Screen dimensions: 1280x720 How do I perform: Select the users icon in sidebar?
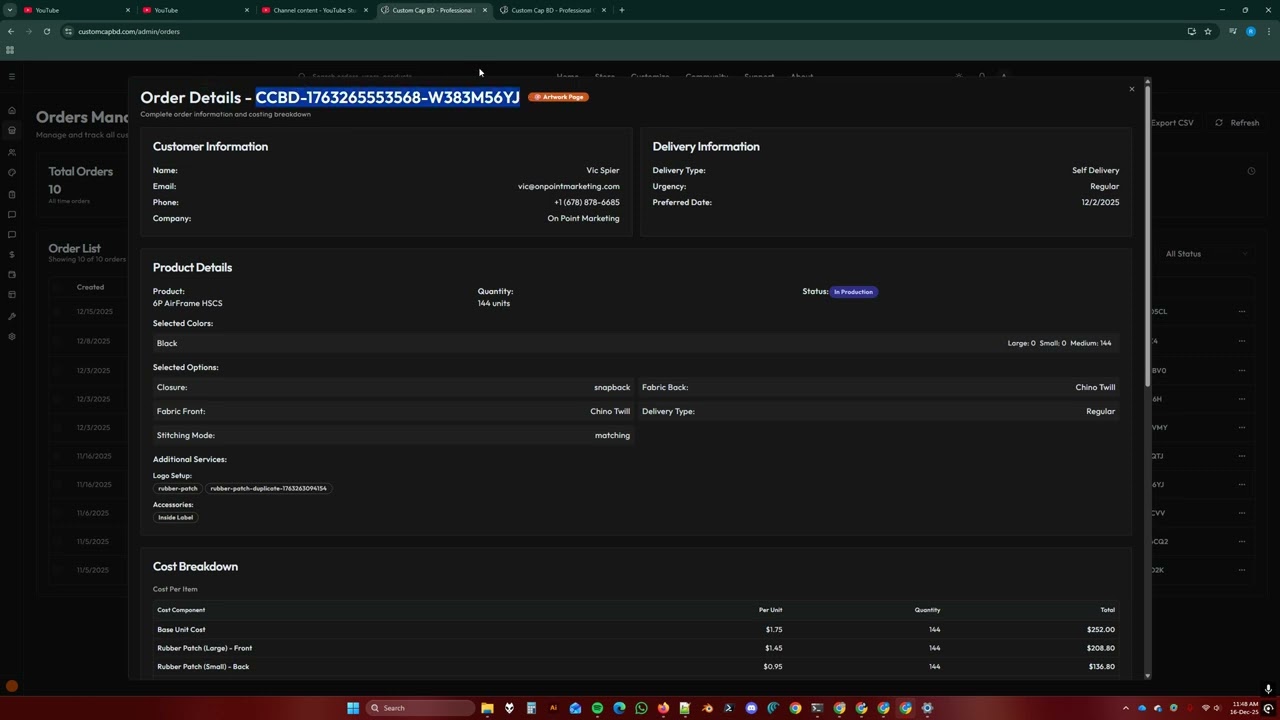12,152
